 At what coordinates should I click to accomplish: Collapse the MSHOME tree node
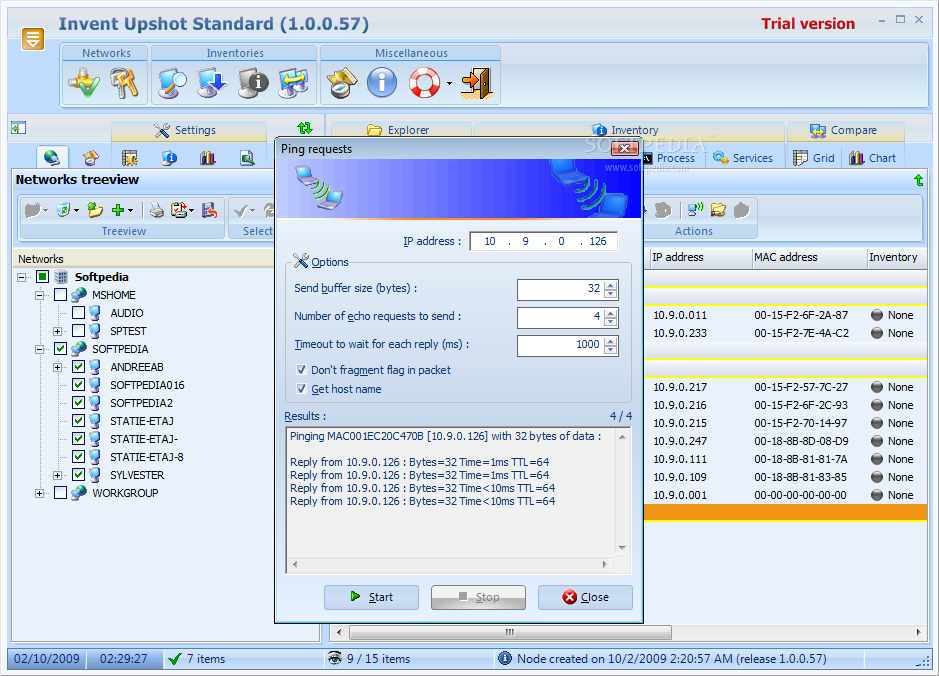pyautogui.click(x=40, y=295)
